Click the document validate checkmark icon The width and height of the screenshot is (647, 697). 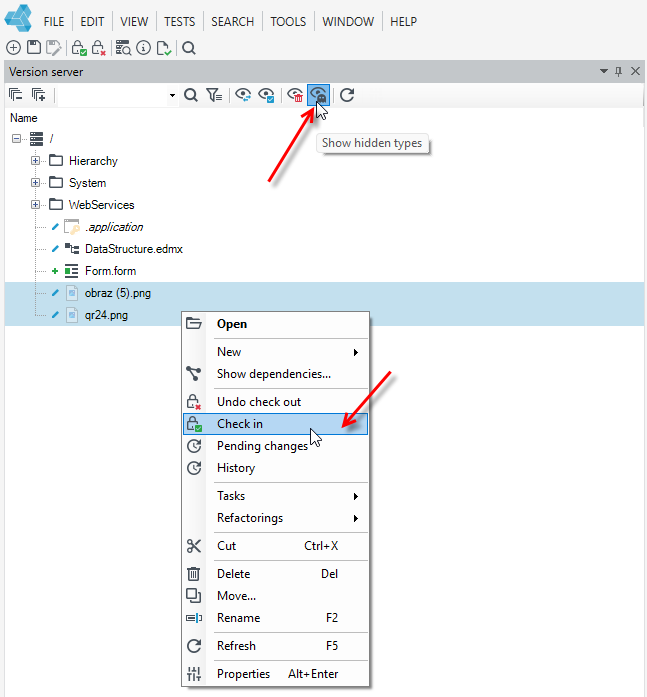[164, 48]
